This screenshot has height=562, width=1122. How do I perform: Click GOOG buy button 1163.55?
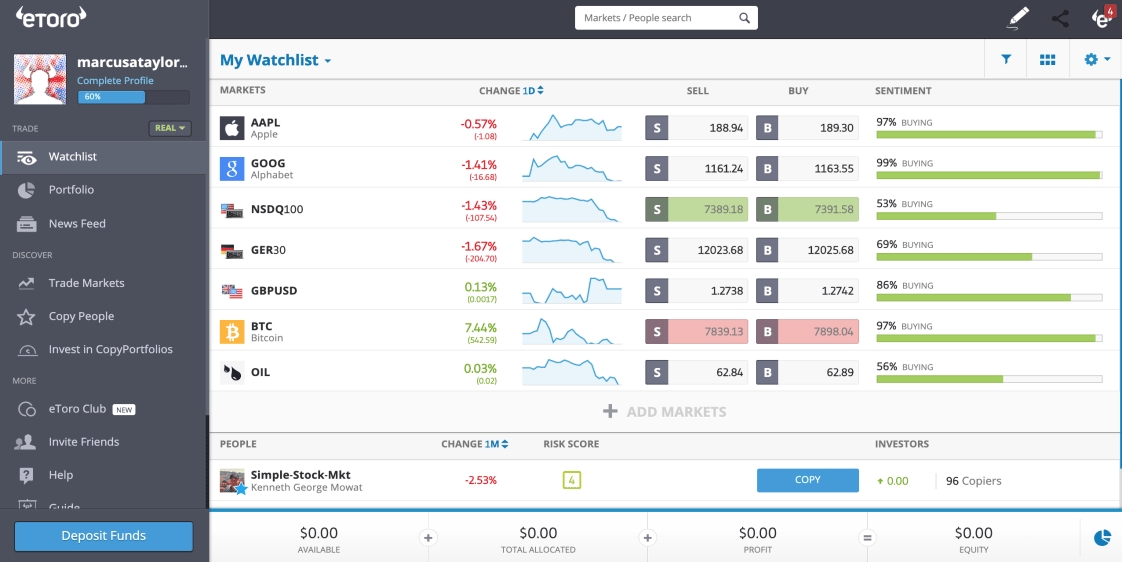(x=807, y=169)
